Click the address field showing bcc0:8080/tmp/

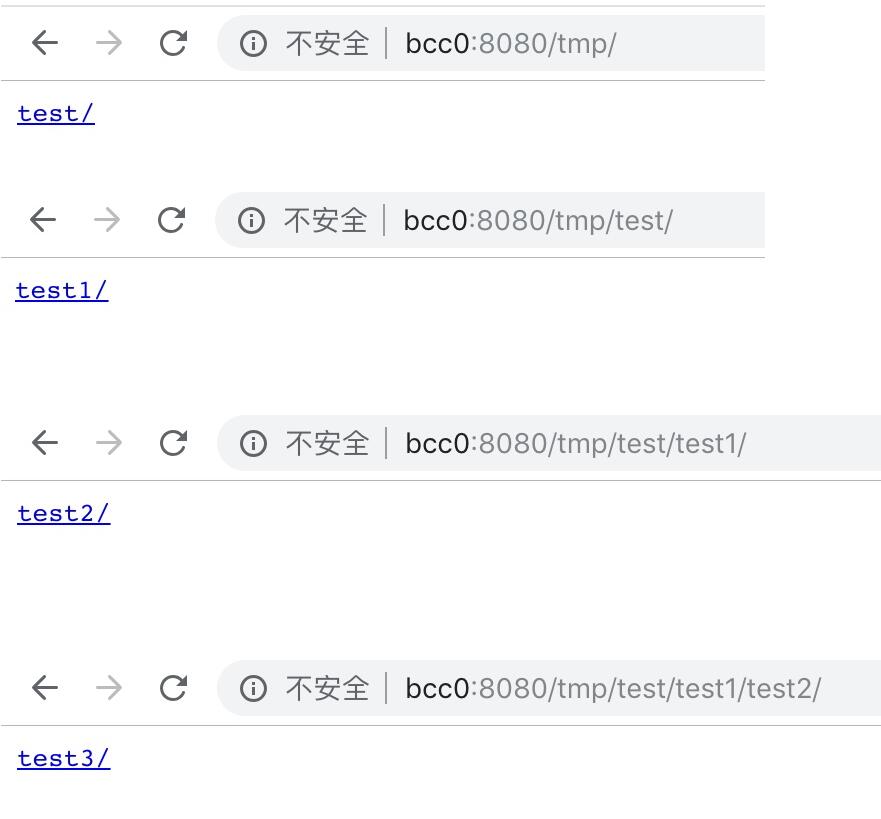pyautogui.click(x=510, y=43)
